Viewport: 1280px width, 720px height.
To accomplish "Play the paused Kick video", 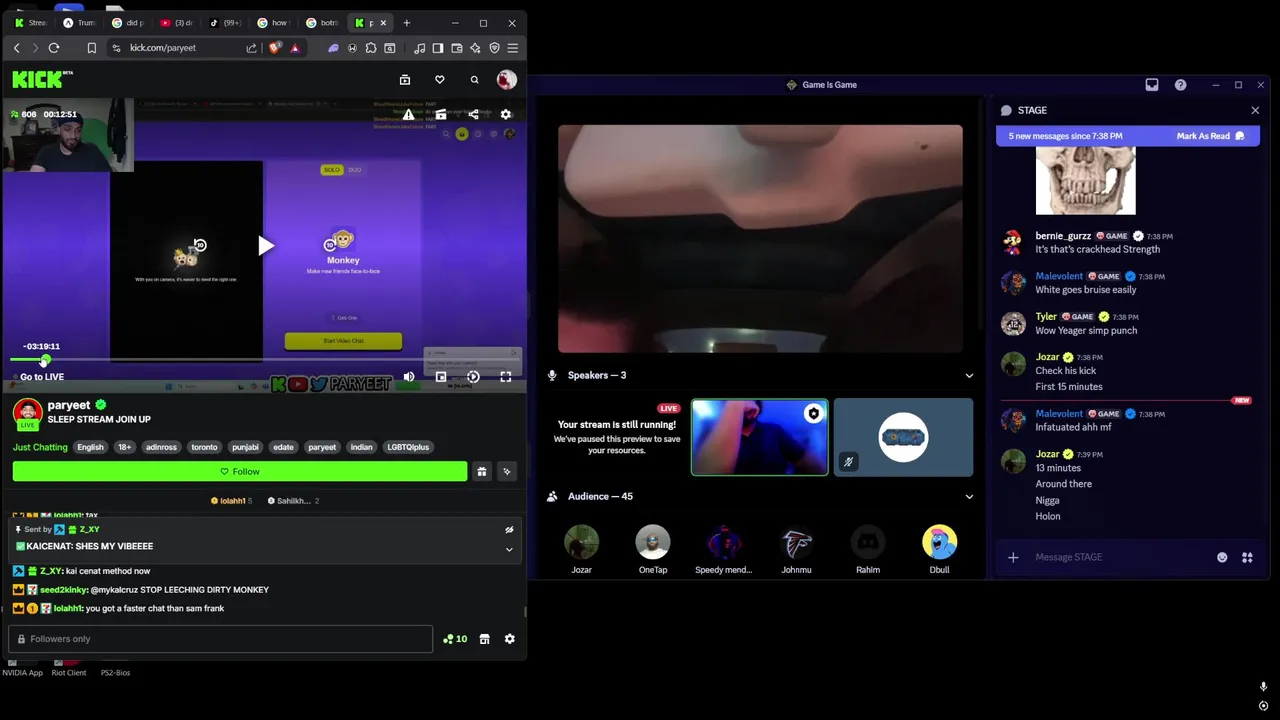I will [x=265, y=246].
